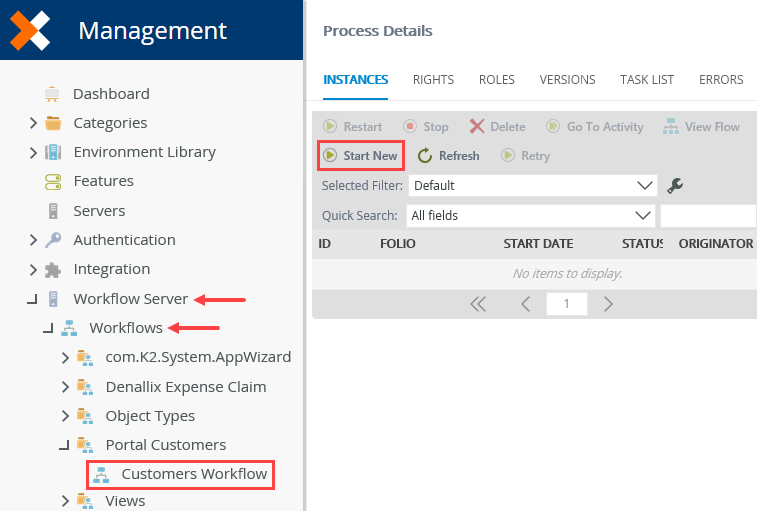Switch to the Rights tab

tap(433, 80)
